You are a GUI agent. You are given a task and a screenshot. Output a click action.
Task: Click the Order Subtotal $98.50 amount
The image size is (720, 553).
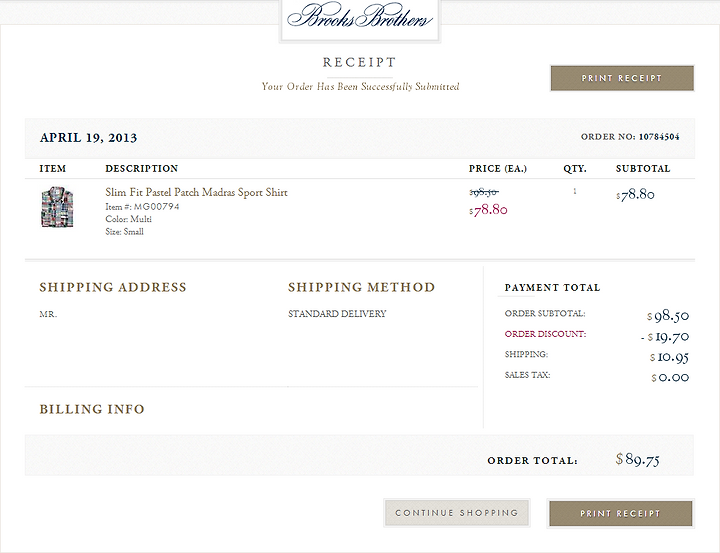pos(668,316)
